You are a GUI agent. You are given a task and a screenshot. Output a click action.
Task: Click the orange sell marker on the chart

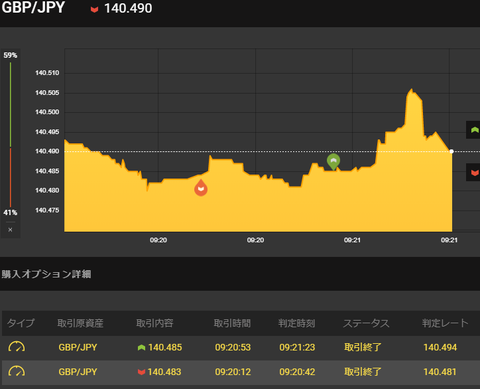(x=201, y=188)
